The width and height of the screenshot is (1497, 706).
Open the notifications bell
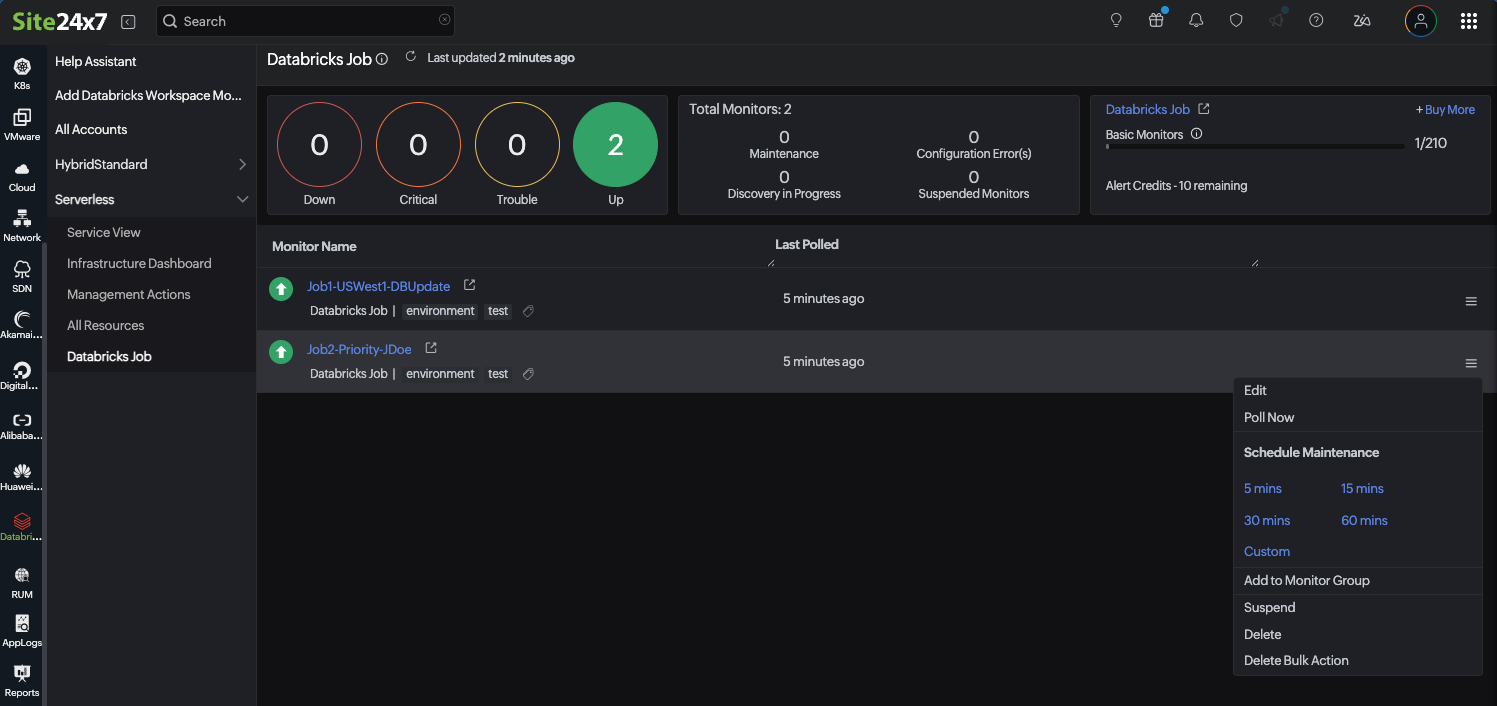point(1196,20)
